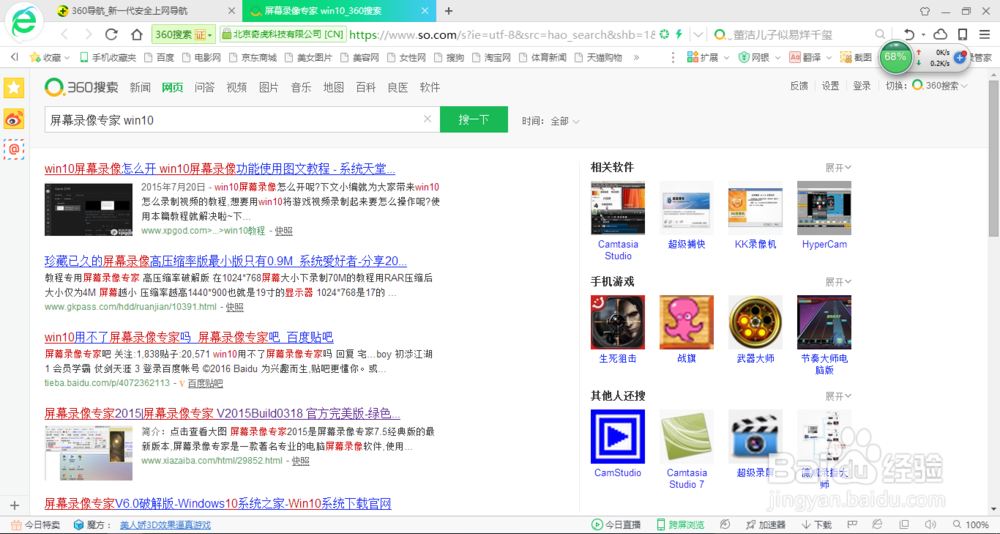Go to the browser home page icon
Image resolution: width=1000 pixels, height=534 pixels.
tap(136, 34)
